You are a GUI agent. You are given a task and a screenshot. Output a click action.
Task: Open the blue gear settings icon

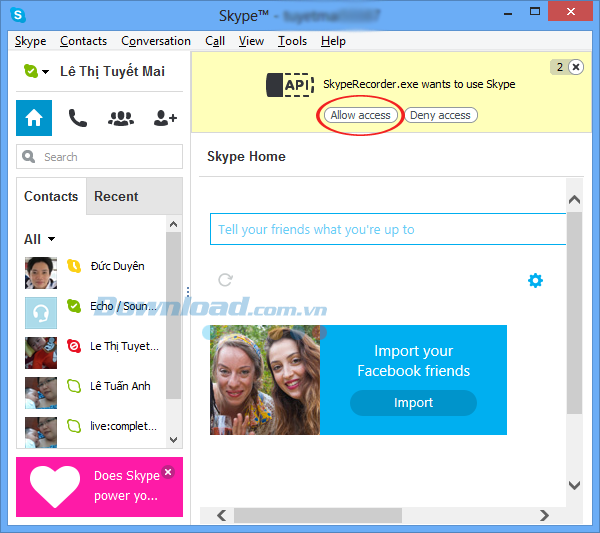click(x=535, y=280)
